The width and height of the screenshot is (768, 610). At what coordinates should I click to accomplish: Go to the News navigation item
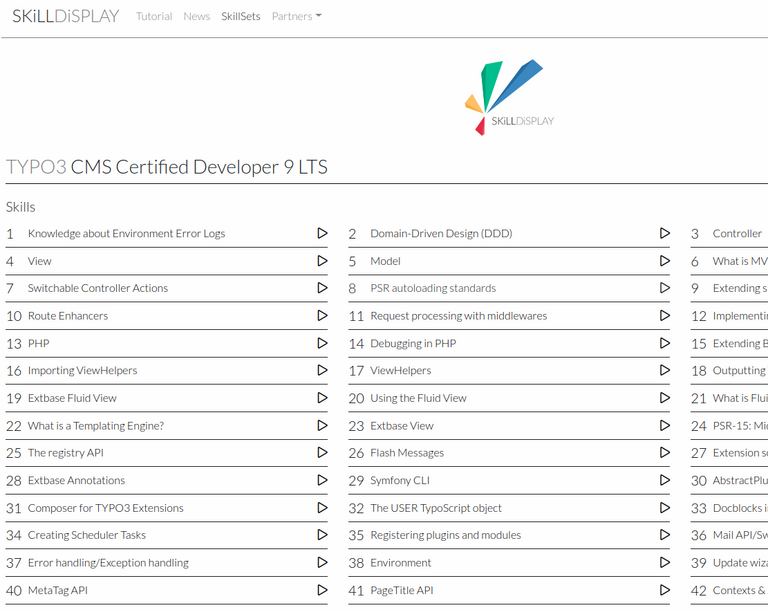click(197, 17)
